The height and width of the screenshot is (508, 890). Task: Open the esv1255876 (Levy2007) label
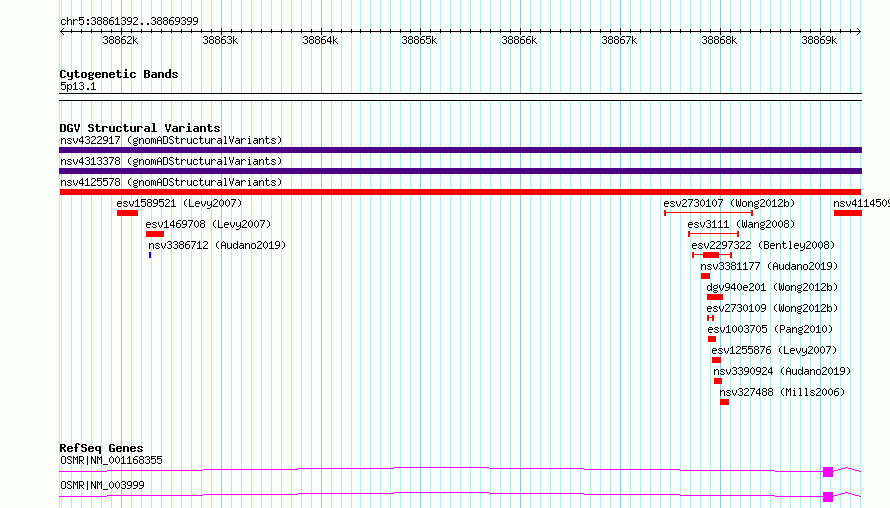point(774,350)
